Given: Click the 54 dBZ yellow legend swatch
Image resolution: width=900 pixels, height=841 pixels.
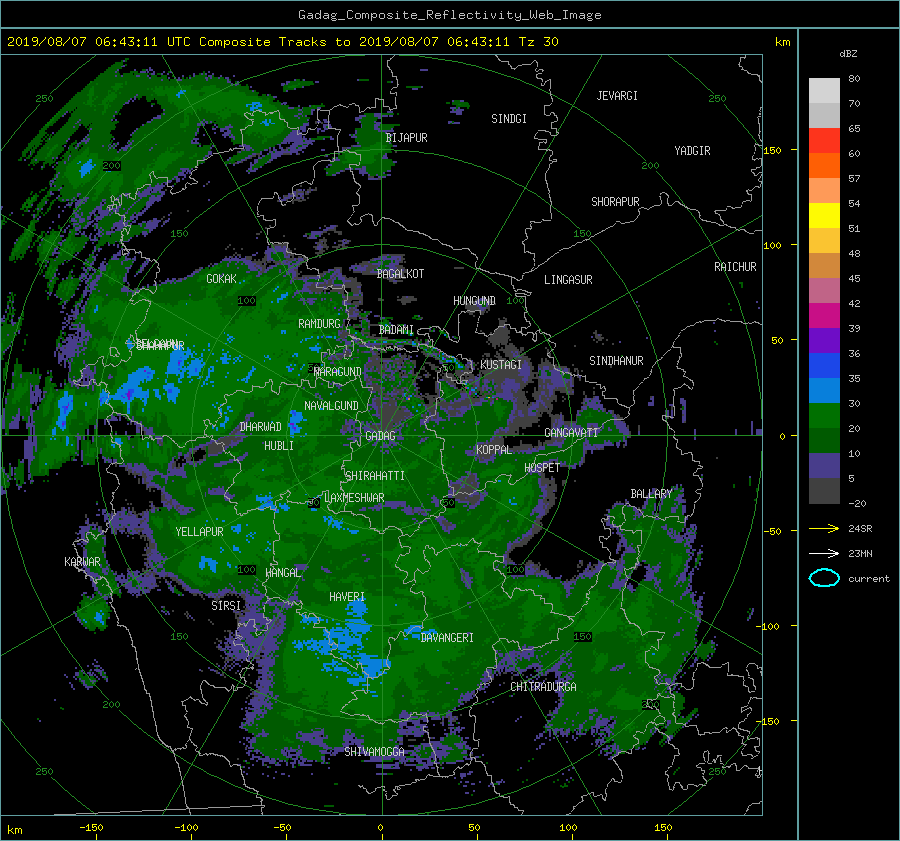Looking at the screenshot, I should point(824,216).
